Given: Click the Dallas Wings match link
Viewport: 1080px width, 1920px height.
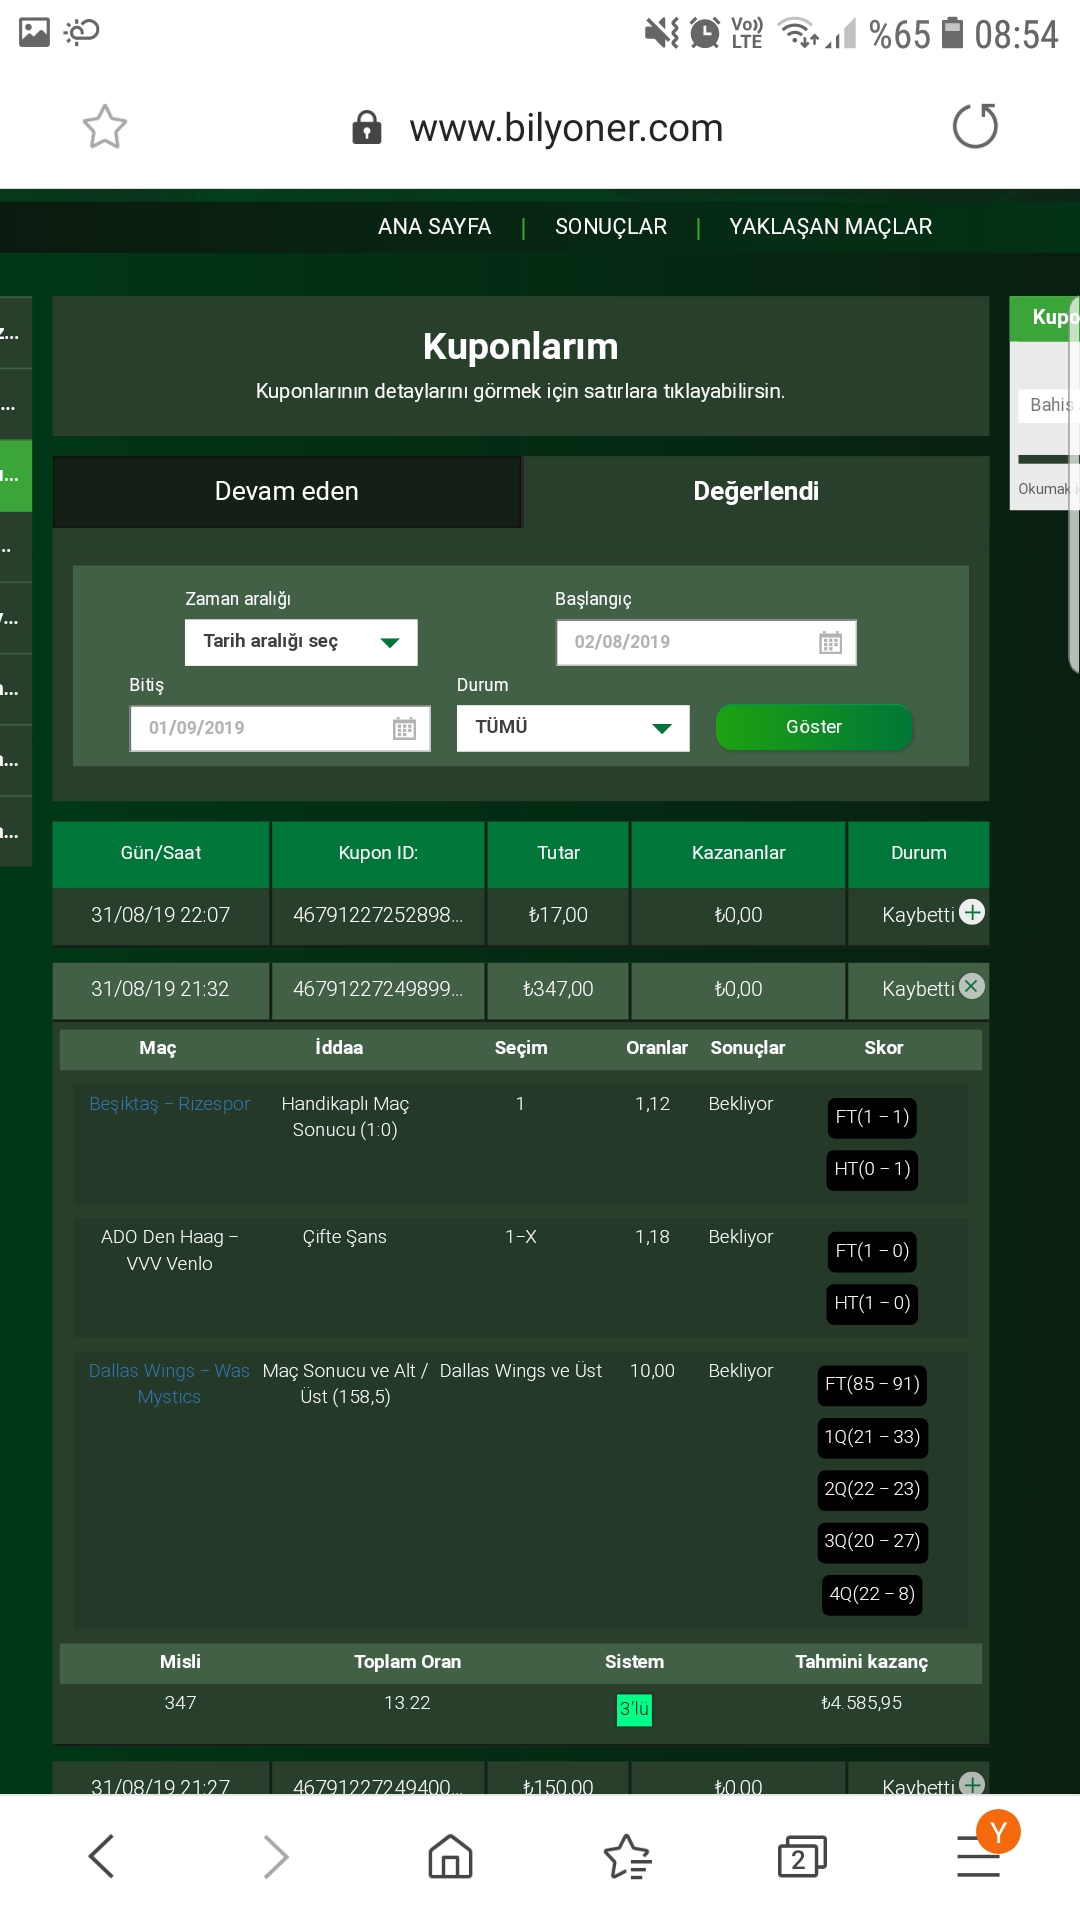Looking at the screenshot, I should pos(169,1383).
